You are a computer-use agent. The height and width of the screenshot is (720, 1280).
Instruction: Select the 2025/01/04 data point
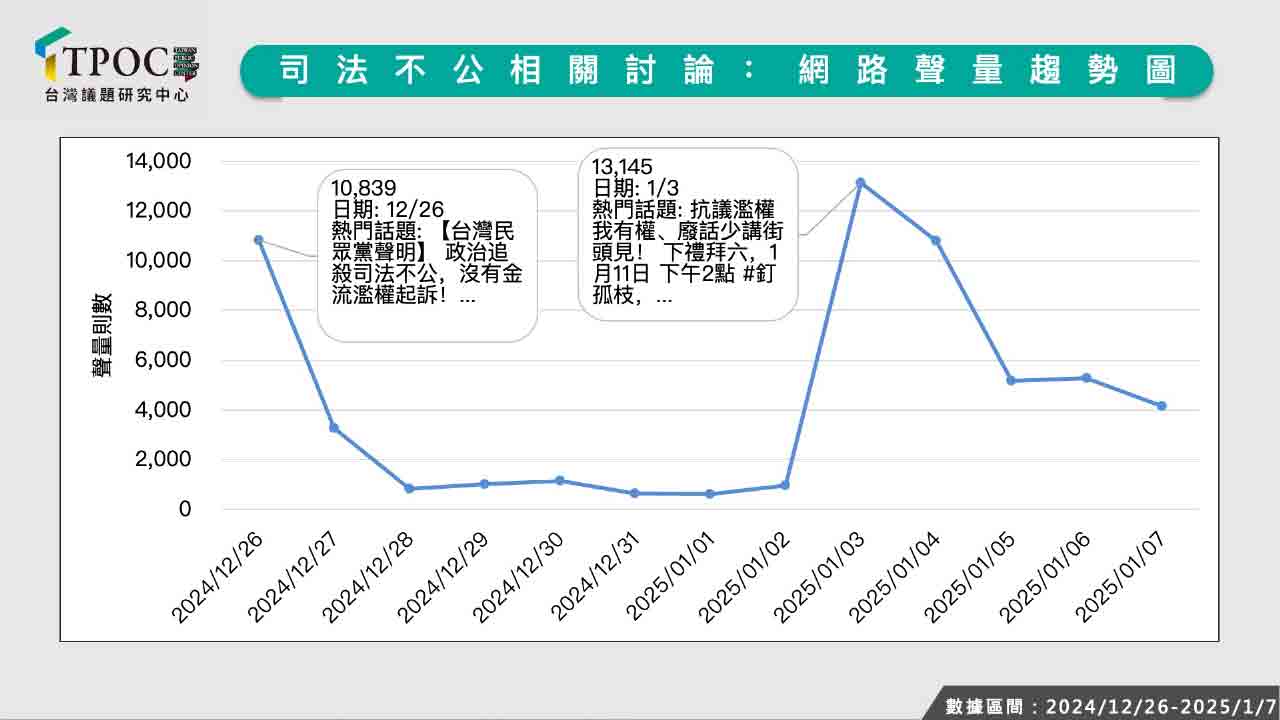point(936,241)
